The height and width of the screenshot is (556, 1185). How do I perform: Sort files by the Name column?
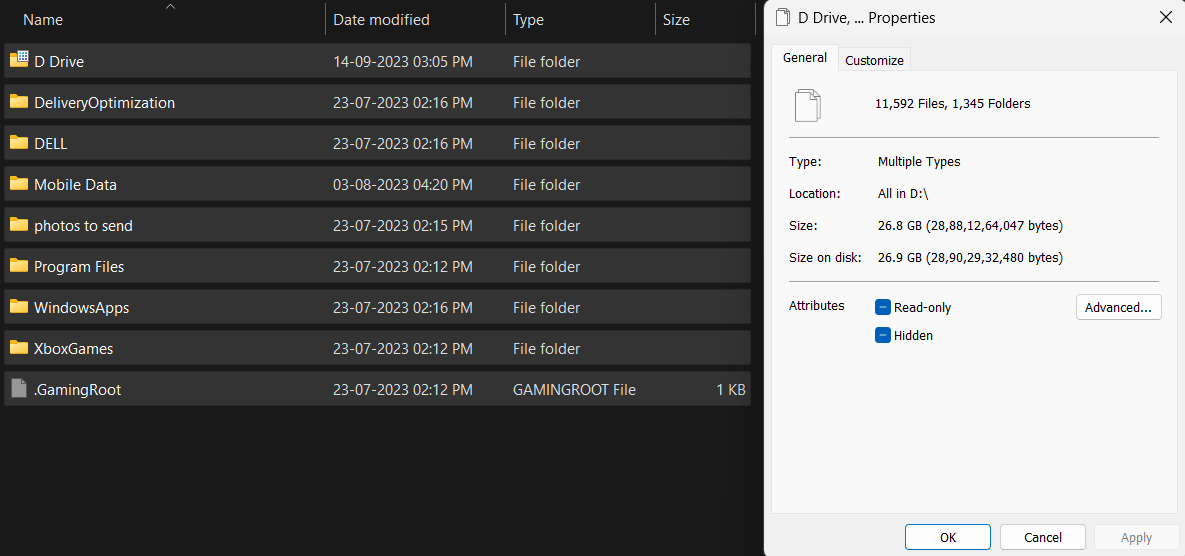pos(43,20)
